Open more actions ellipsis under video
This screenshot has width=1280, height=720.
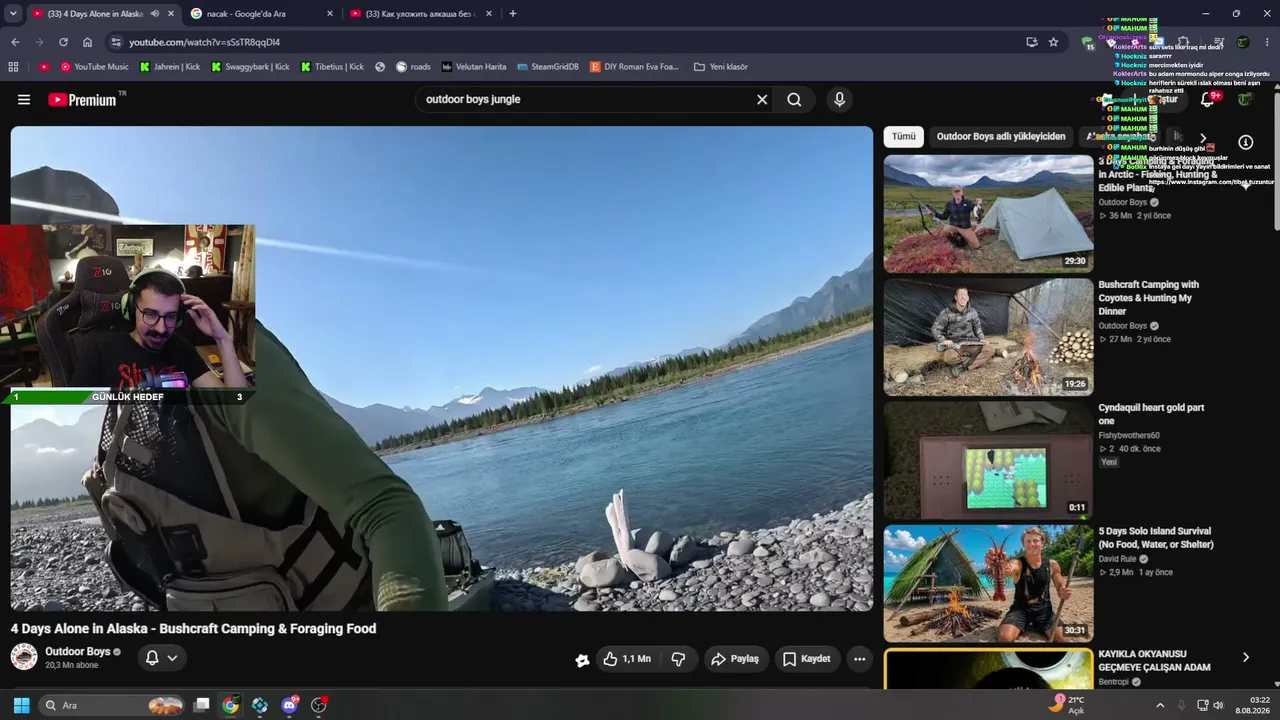[x=859, y=659]
